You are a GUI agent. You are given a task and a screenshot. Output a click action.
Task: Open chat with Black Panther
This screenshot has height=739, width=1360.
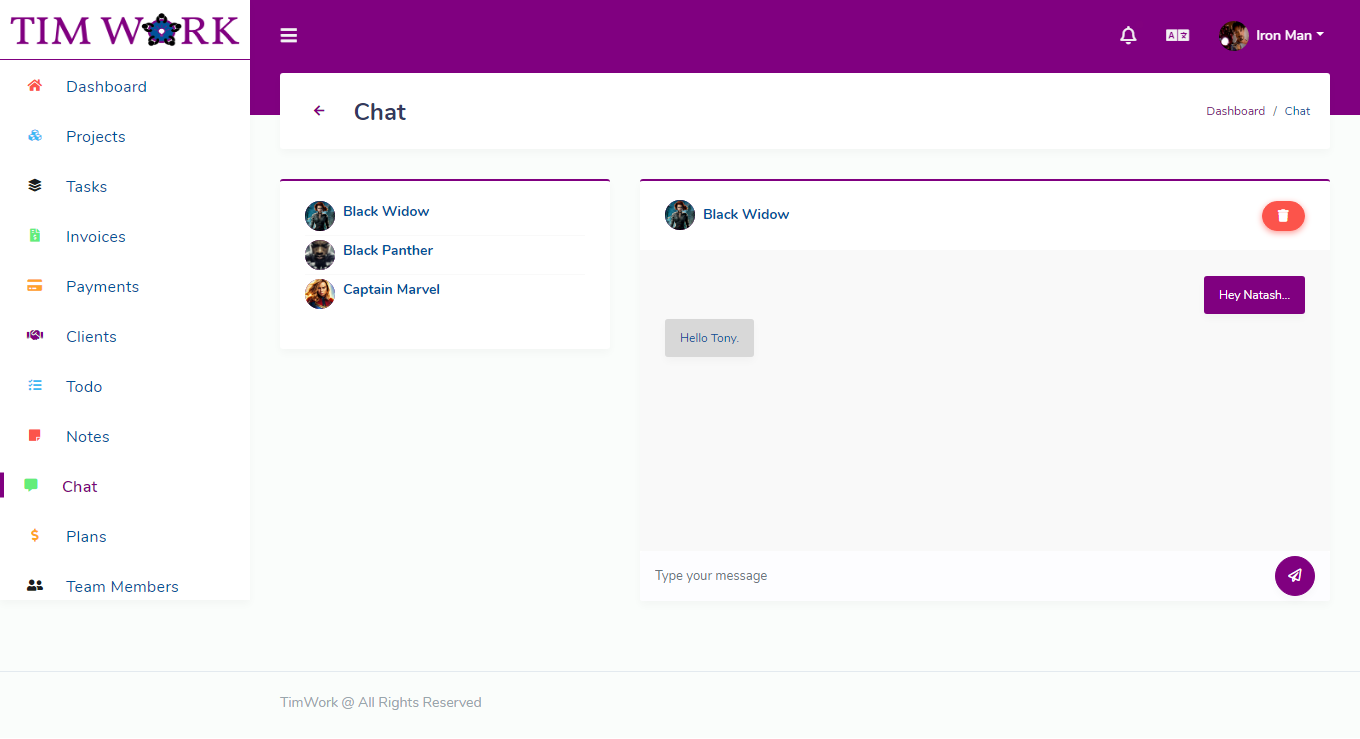387,250
